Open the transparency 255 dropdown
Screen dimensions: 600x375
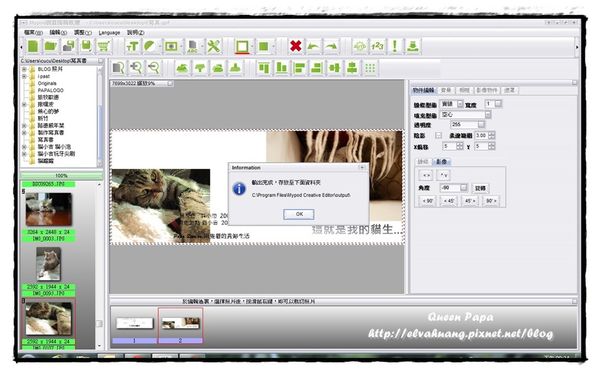pos(481,124)
